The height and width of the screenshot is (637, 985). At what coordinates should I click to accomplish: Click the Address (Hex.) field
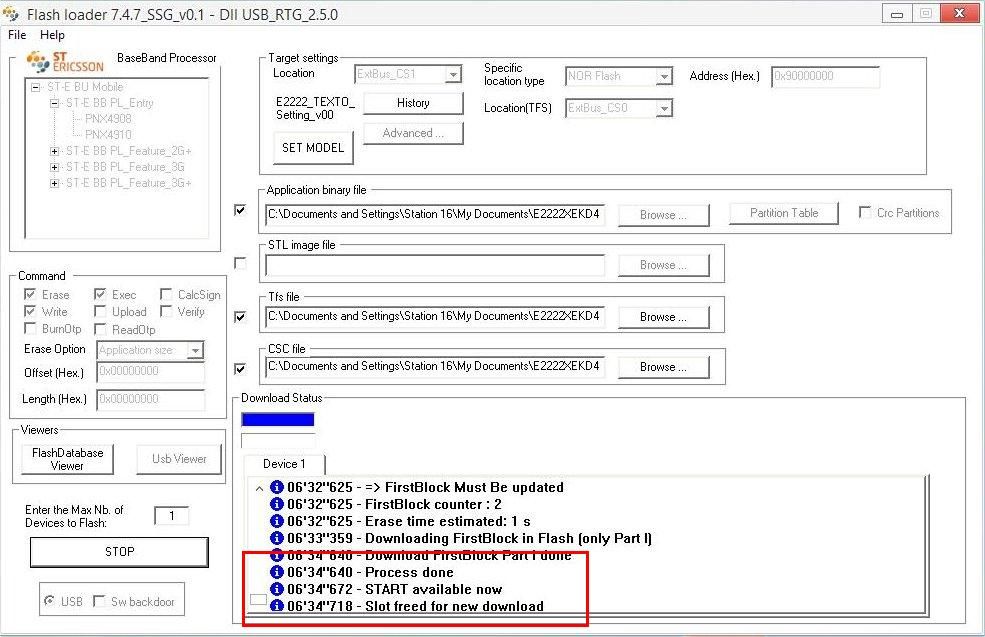(825, 76)
